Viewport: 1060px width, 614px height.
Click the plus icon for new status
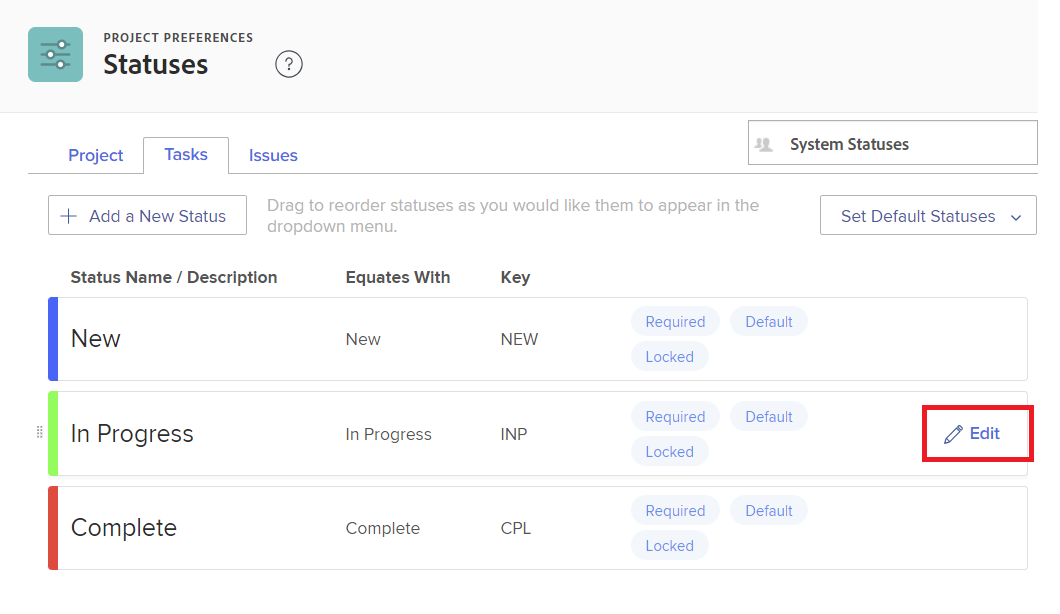[x=69, y=216]
